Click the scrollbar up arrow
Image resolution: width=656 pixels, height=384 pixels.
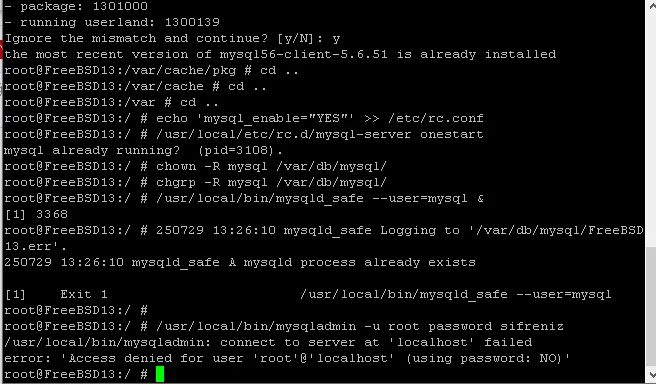pos(651,5)
